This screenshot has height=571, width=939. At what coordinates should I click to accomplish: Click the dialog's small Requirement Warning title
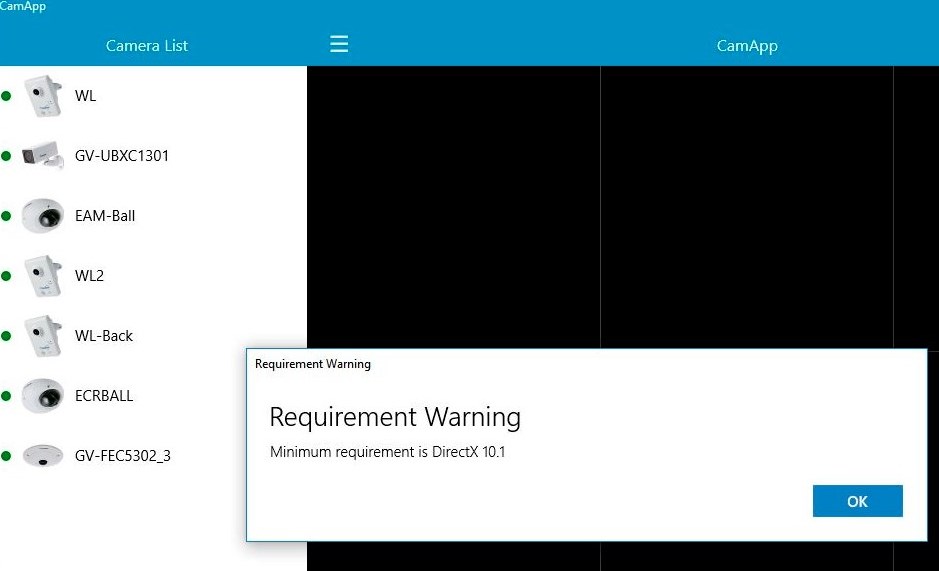(313, 364)
